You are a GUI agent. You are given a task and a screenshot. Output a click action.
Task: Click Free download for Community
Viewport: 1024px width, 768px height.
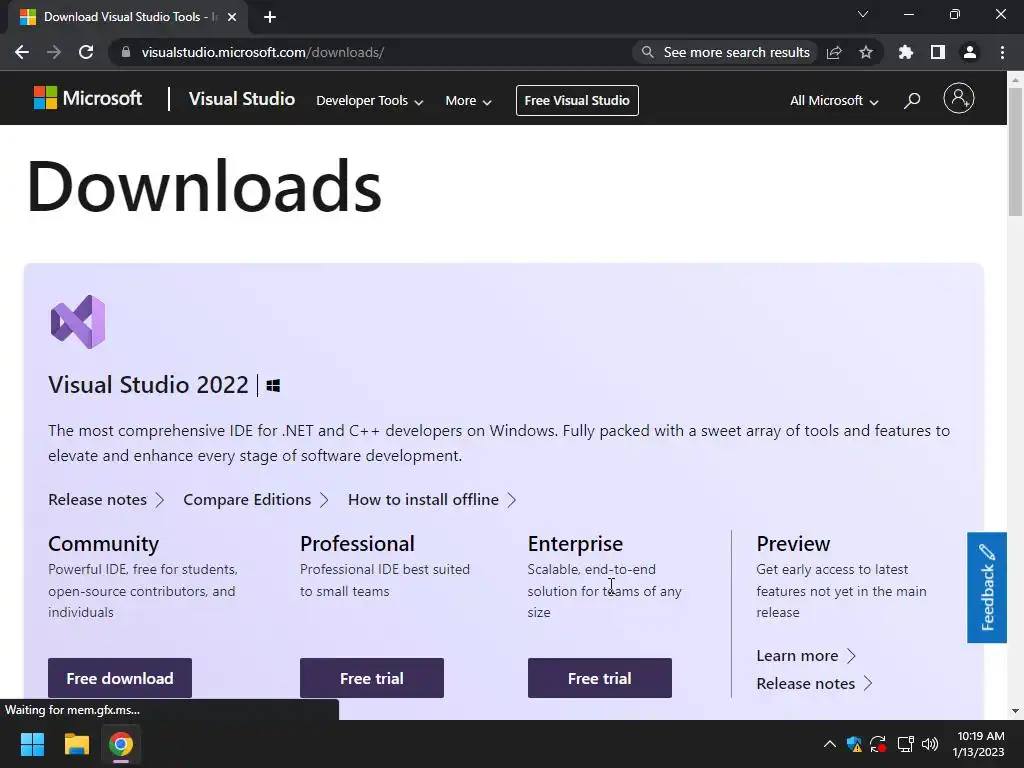pyautogui.click(x=120, y=678)
